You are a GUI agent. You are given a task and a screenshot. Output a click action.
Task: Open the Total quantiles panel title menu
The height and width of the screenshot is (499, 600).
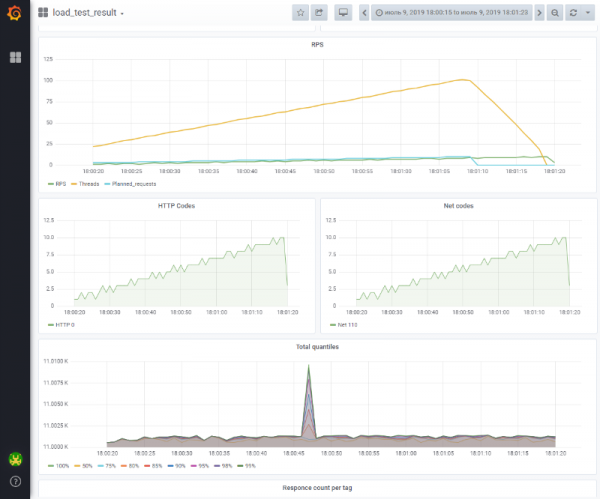click(x=317, y=346)
